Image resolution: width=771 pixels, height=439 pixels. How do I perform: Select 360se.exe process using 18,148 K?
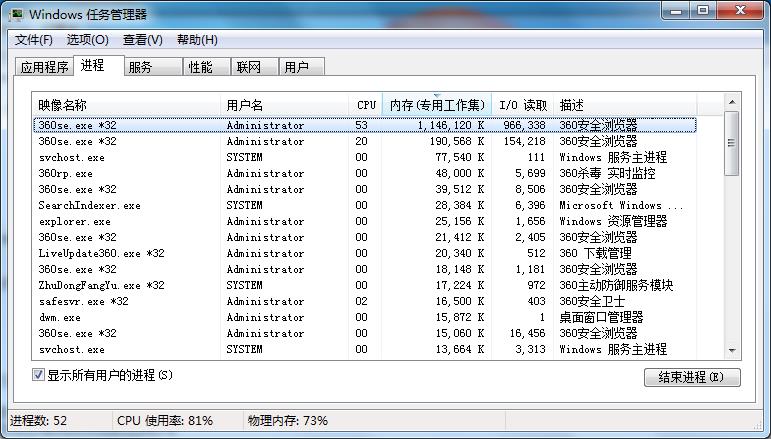365,269
